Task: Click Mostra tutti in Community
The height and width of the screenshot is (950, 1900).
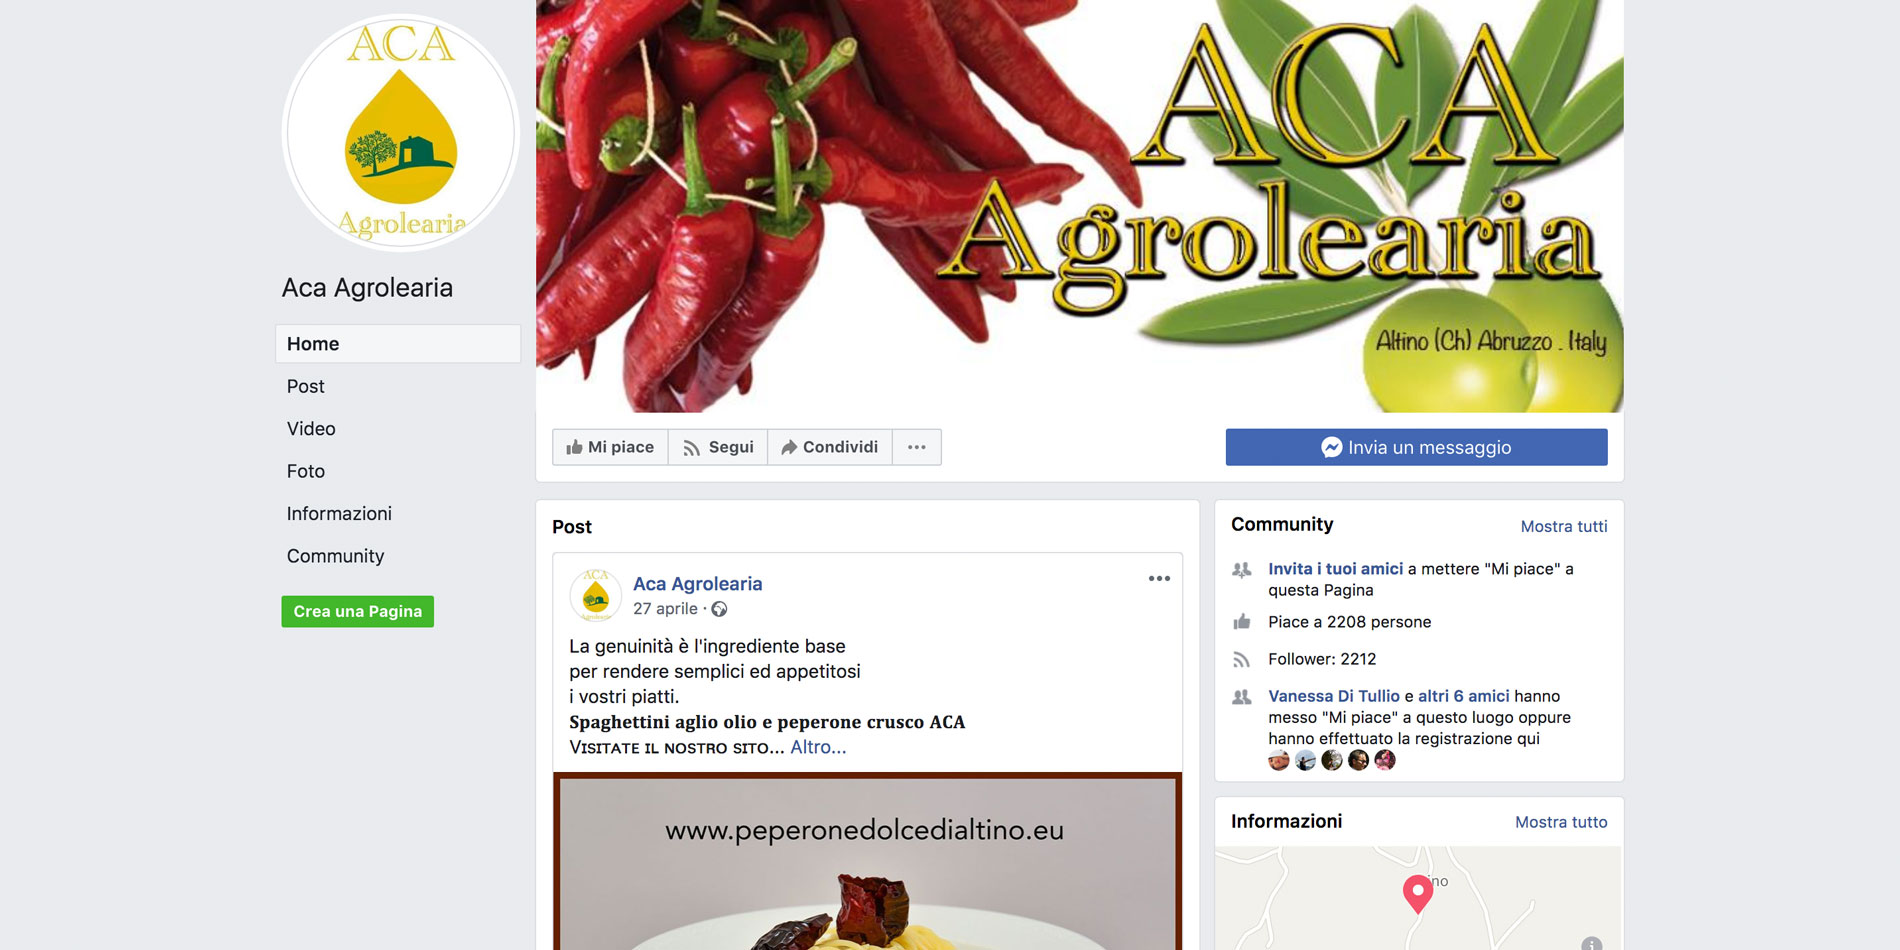Action: (x=1564, y=526)
